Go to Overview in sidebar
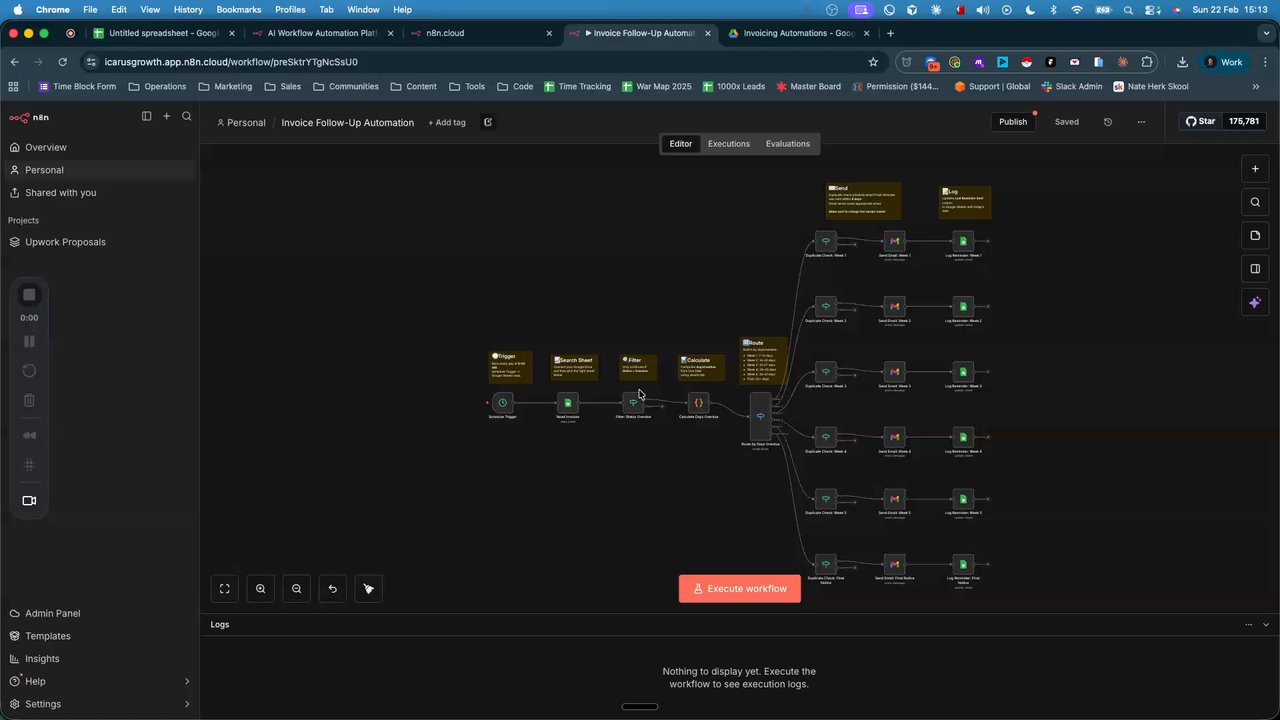 tap(46, 147)
